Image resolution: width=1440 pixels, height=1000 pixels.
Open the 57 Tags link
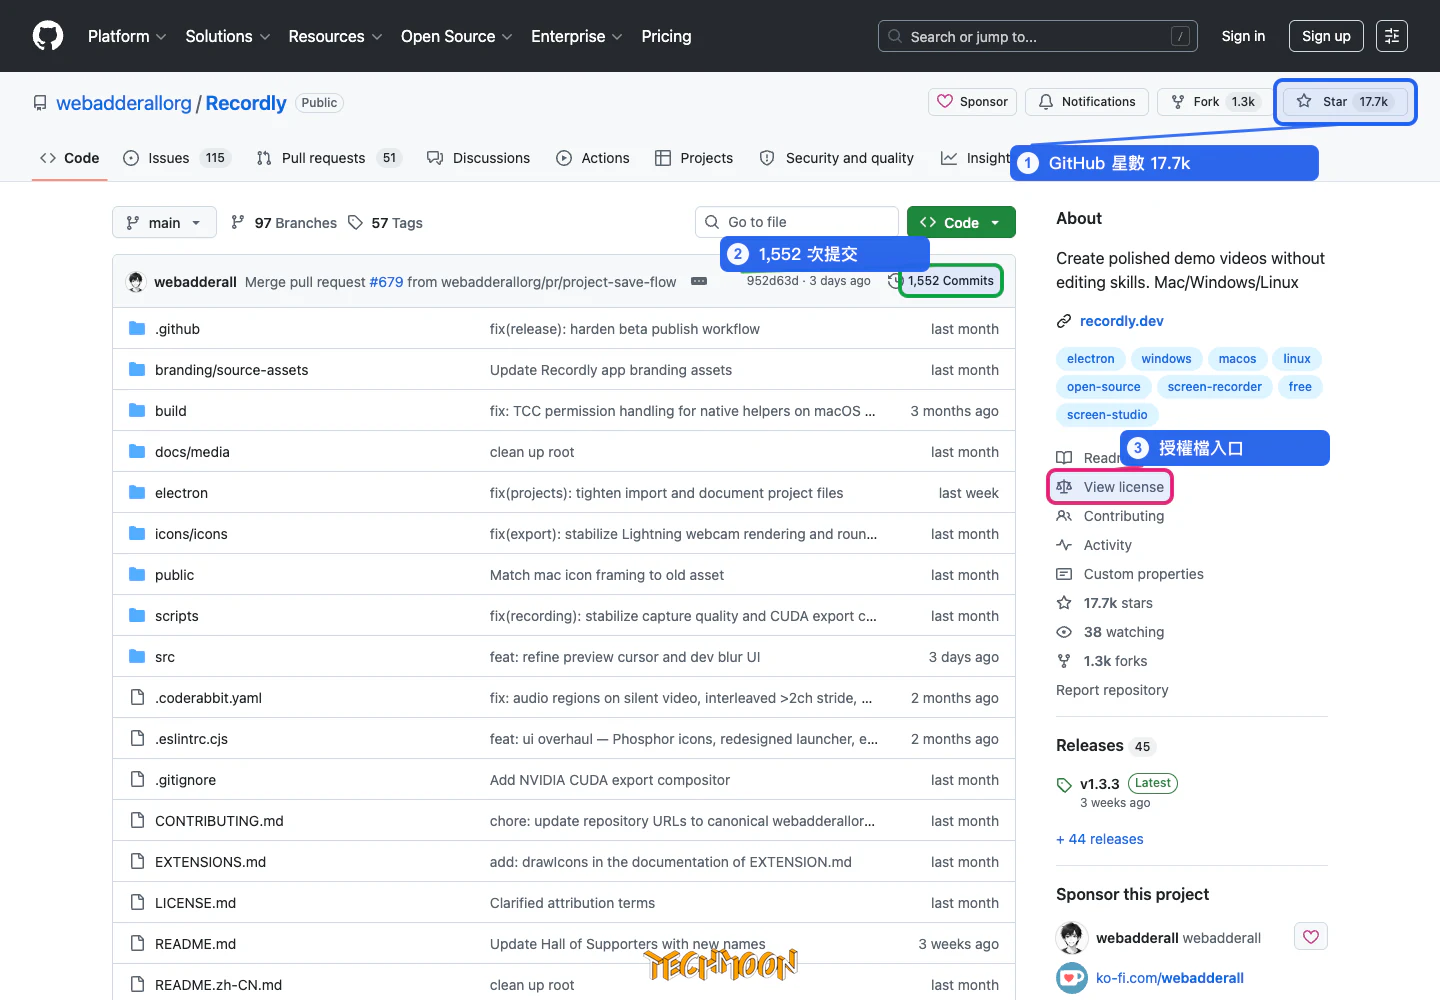click(385, 223)
